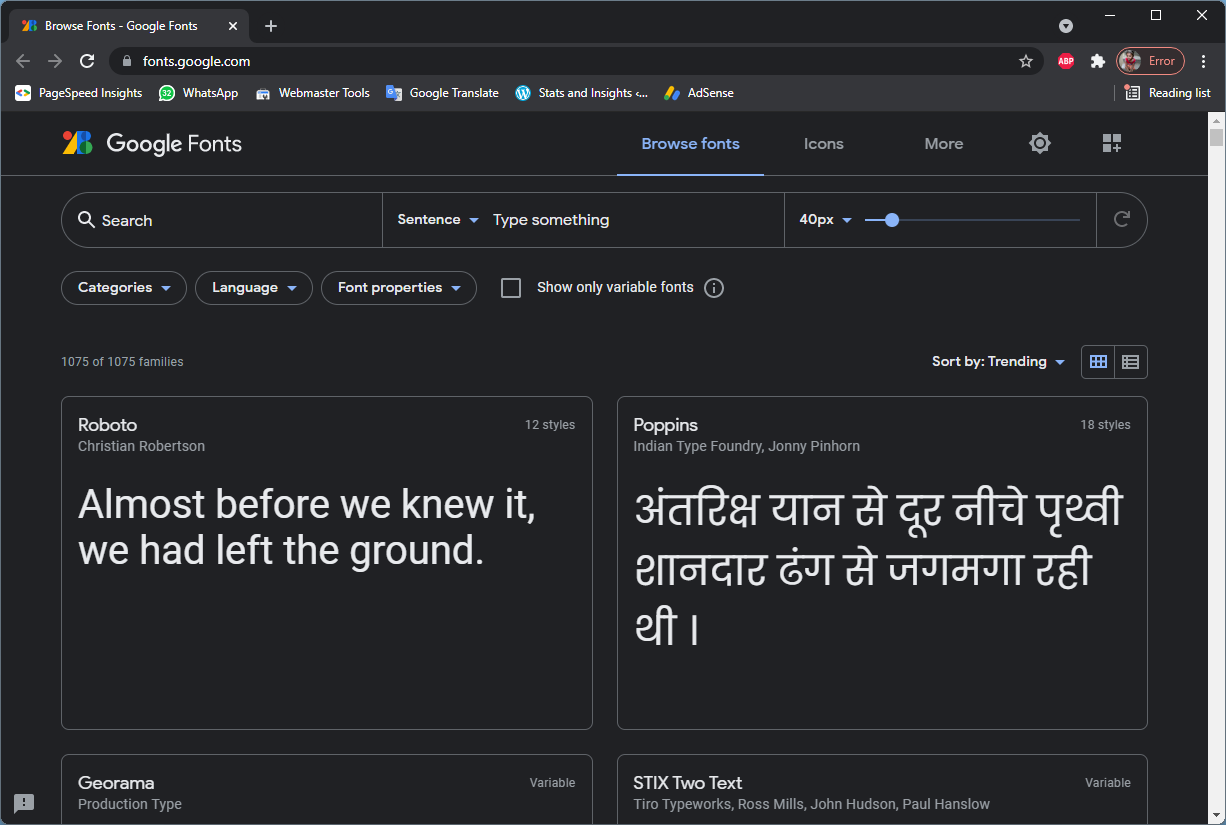Open the Extensions puzzle icon
The image size is (1226, 825).
click(x=1098, y=61)
